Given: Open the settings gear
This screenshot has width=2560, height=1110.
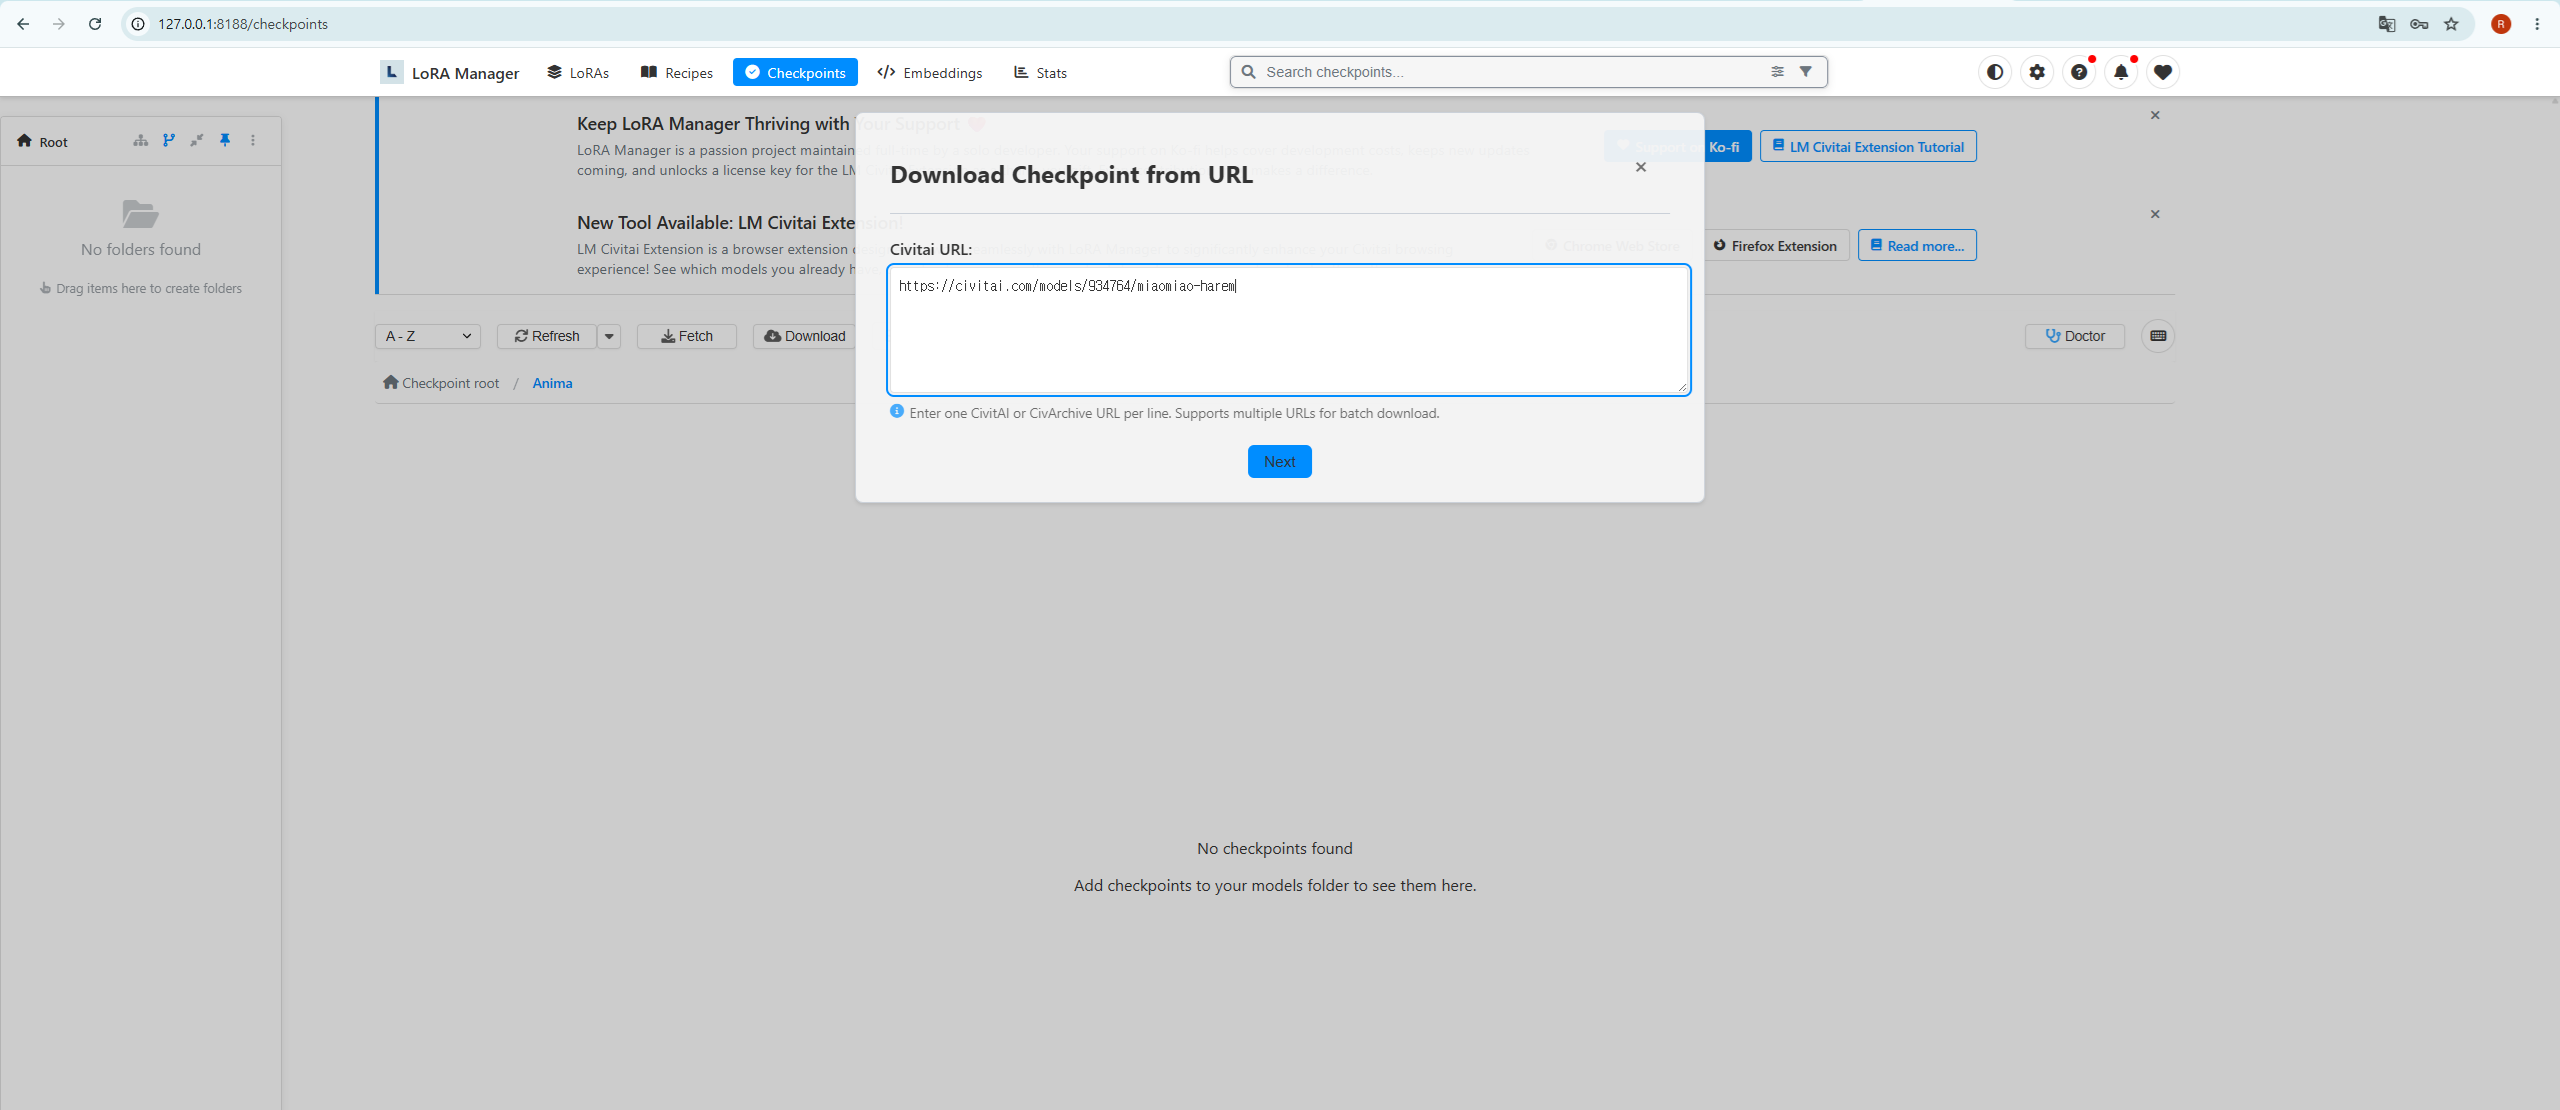Looking at the screenshot, I should click(x=2037, y=72).
